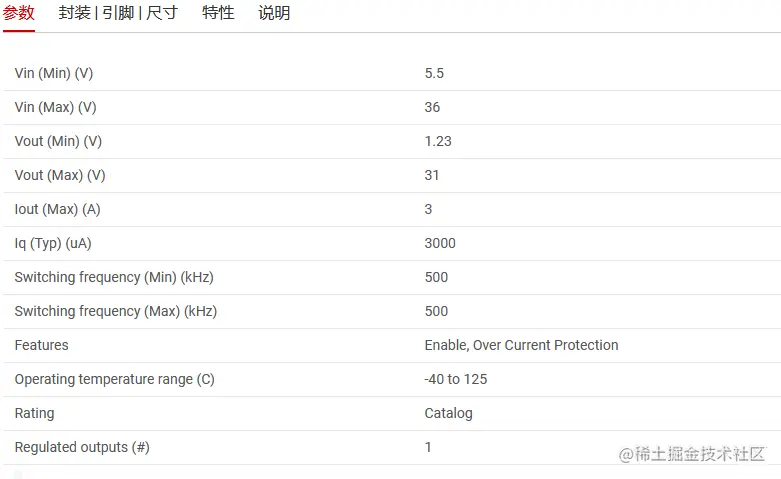Select the Catalog rating value
The width and height of the screenshot is (781, 479).
click(x=448, y=413)
